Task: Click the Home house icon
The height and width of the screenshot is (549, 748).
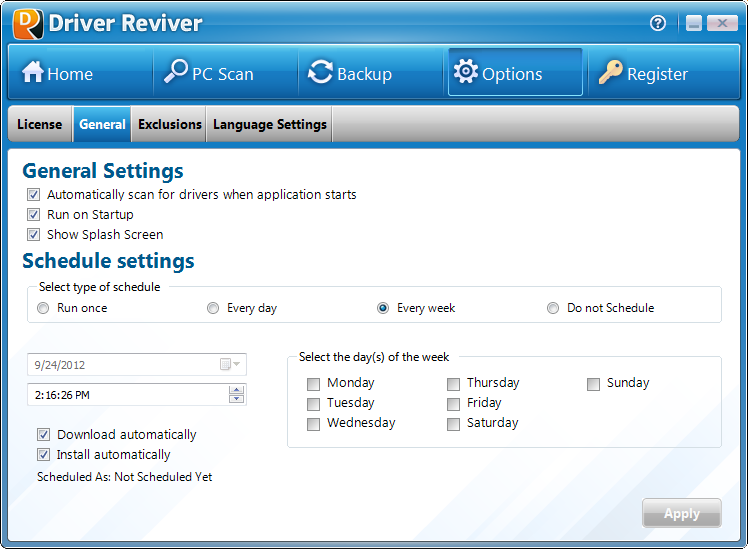Action: pyautogui.click(x=33, y=72)
